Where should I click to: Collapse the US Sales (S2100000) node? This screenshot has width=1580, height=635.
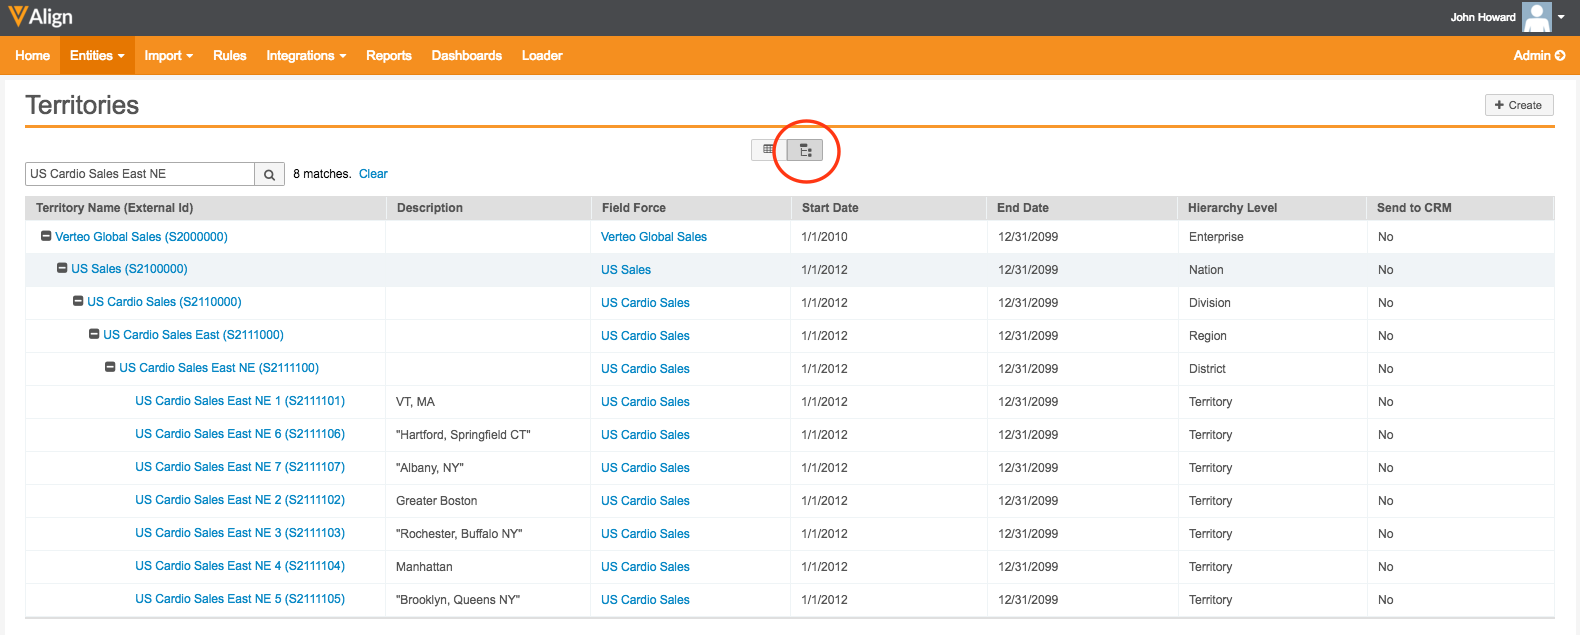pos(62,269)
